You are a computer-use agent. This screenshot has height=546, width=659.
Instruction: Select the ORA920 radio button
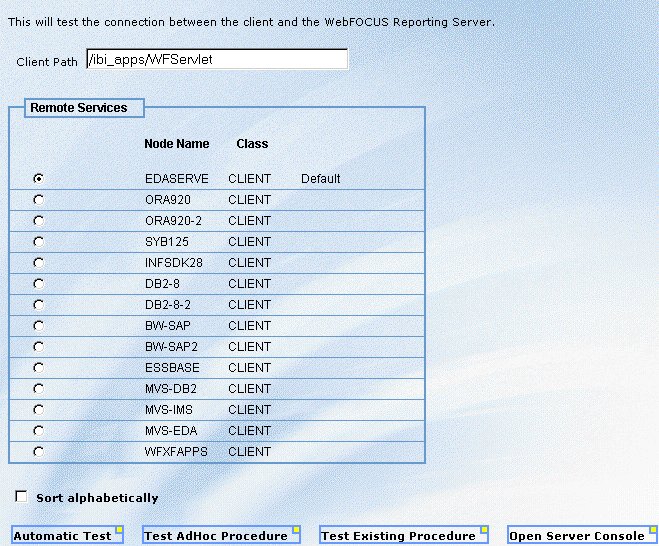(39, 200)
